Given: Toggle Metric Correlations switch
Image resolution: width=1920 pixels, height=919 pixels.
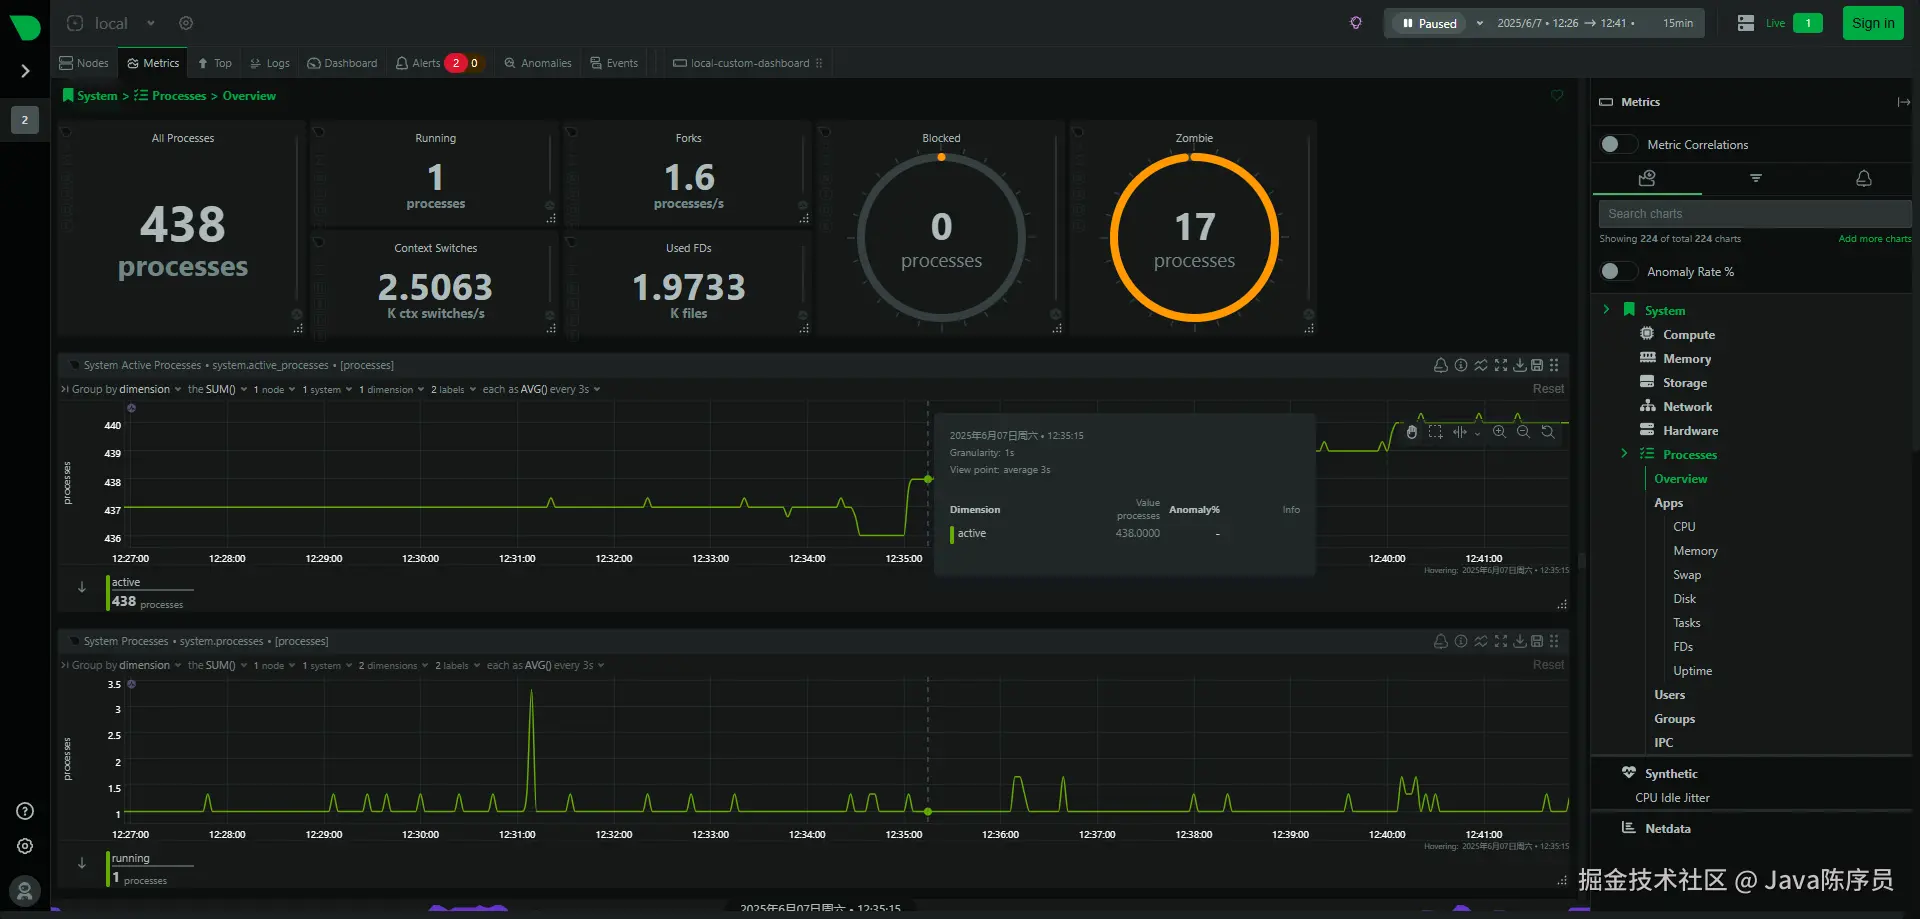Looking at the screenshot, I should pyautogui.click(x=1617, y=144).
